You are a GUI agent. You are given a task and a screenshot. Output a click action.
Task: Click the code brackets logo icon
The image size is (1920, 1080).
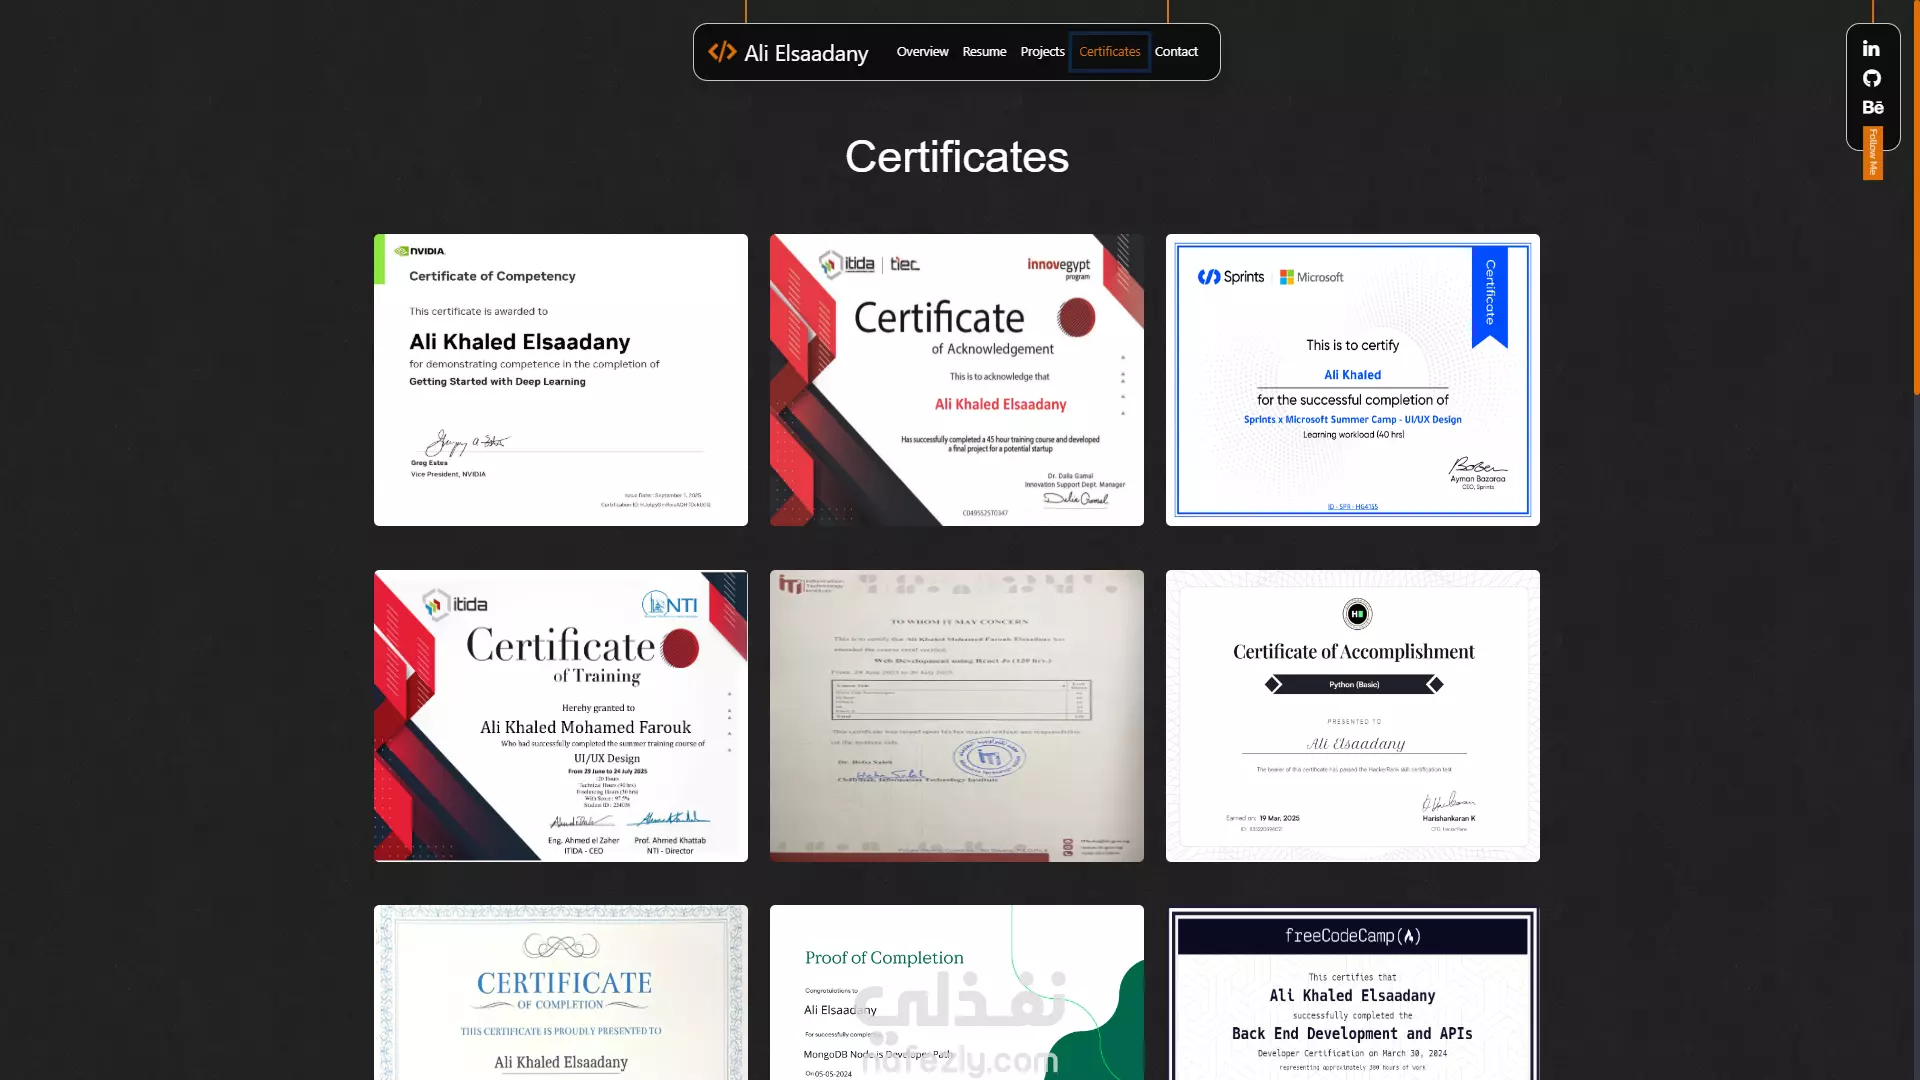click(722, 52)
